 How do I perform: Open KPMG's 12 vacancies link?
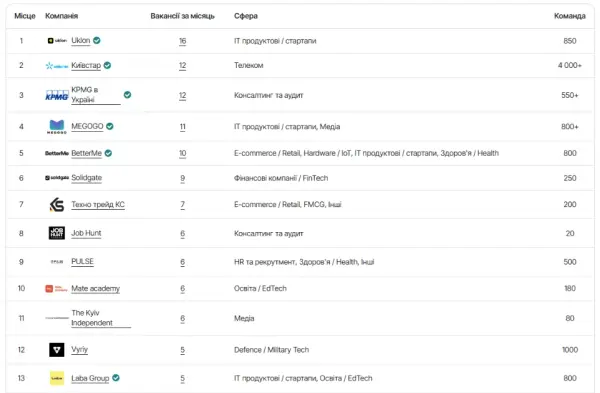[x=183, y=95]
